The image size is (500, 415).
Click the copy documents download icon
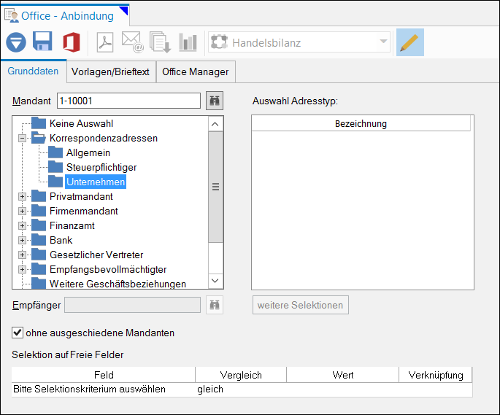[x=160, y=42]
